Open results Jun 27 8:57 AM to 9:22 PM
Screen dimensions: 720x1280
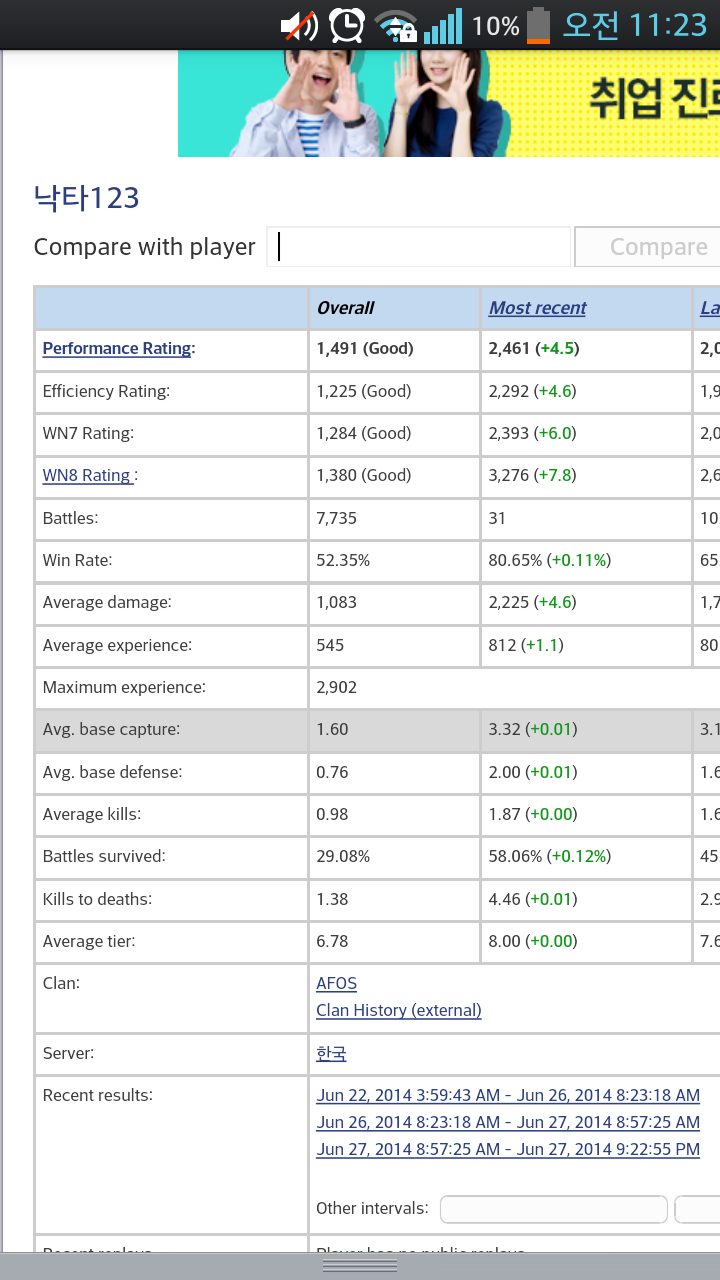click(x=508, y=1150)
